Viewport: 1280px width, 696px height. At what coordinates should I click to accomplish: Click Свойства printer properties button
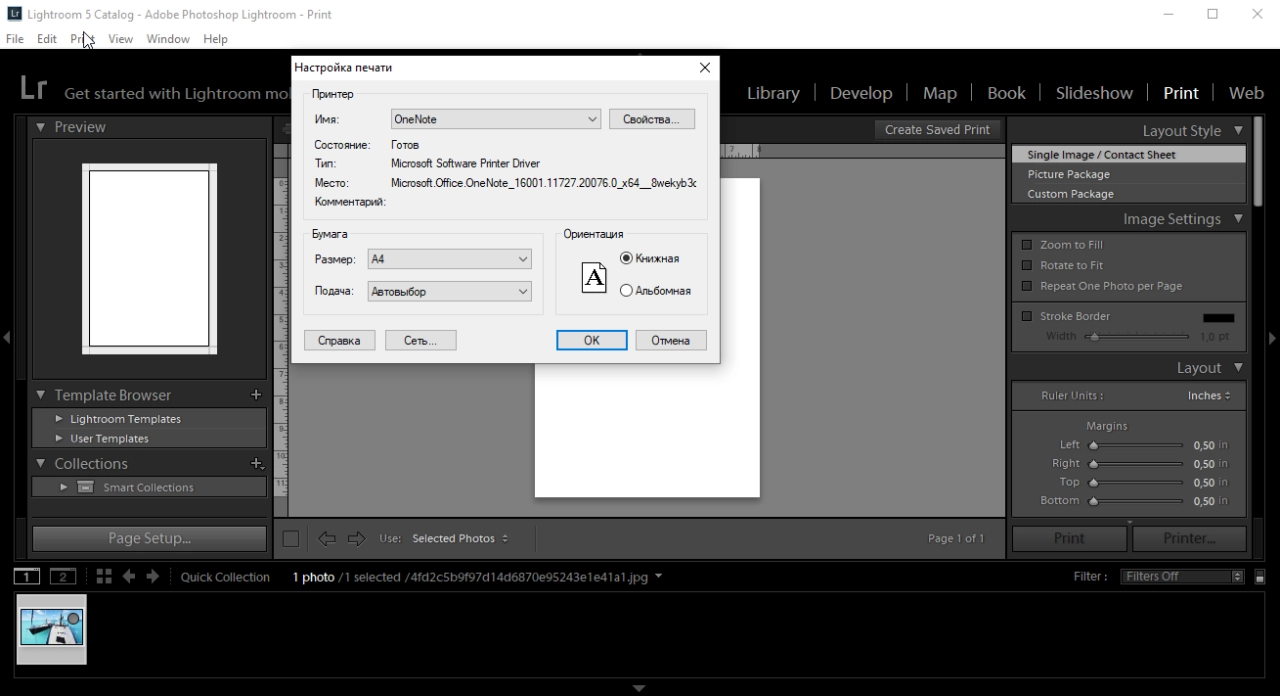pyautogui.click(x=651, y=119)
